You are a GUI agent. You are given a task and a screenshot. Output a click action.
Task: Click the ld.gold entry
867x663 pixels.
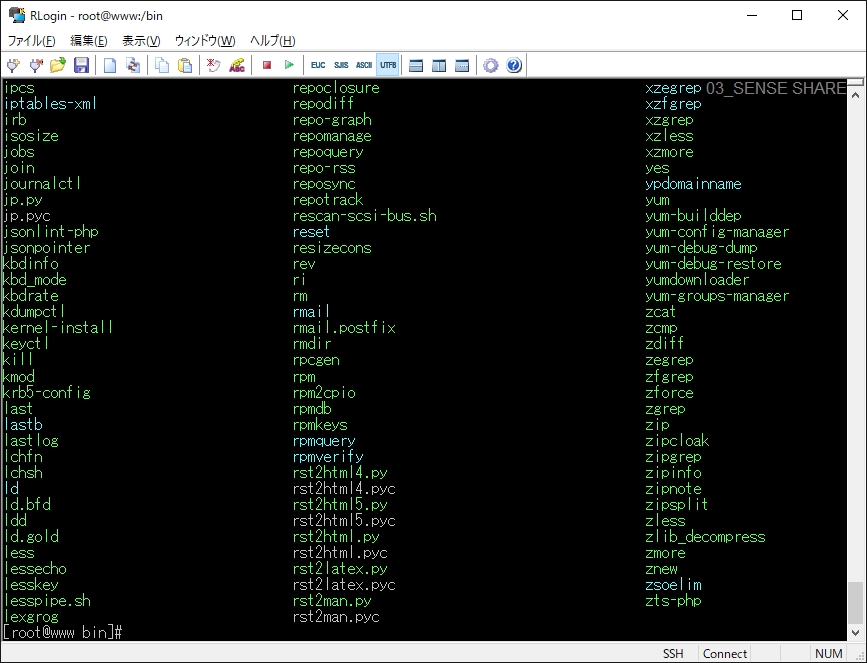tap(31, 536)
